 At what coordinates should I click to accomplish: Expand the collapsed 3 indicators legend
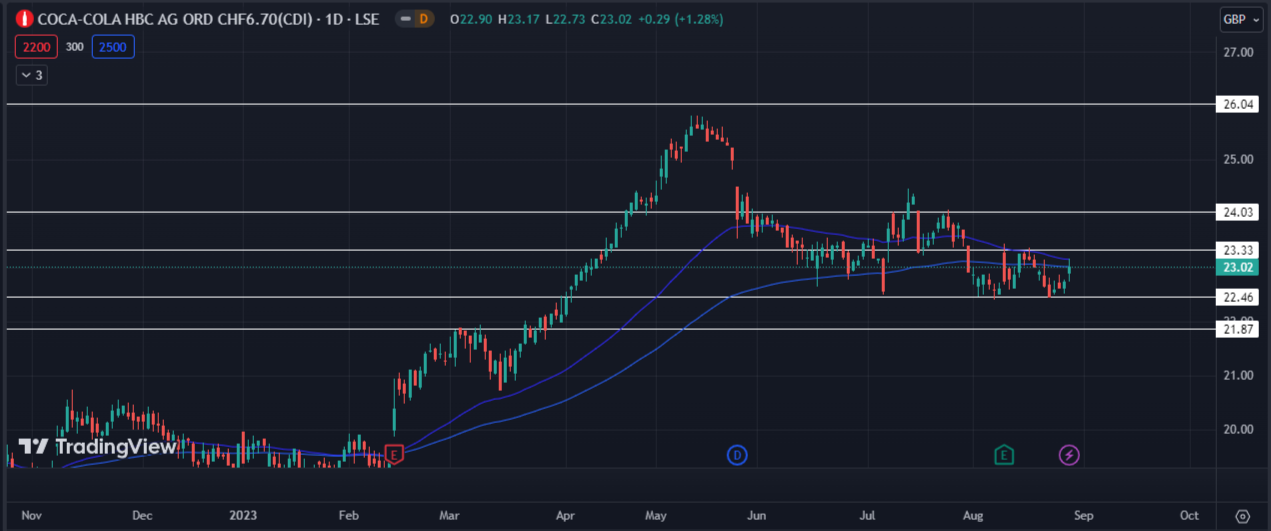point(31,75)
